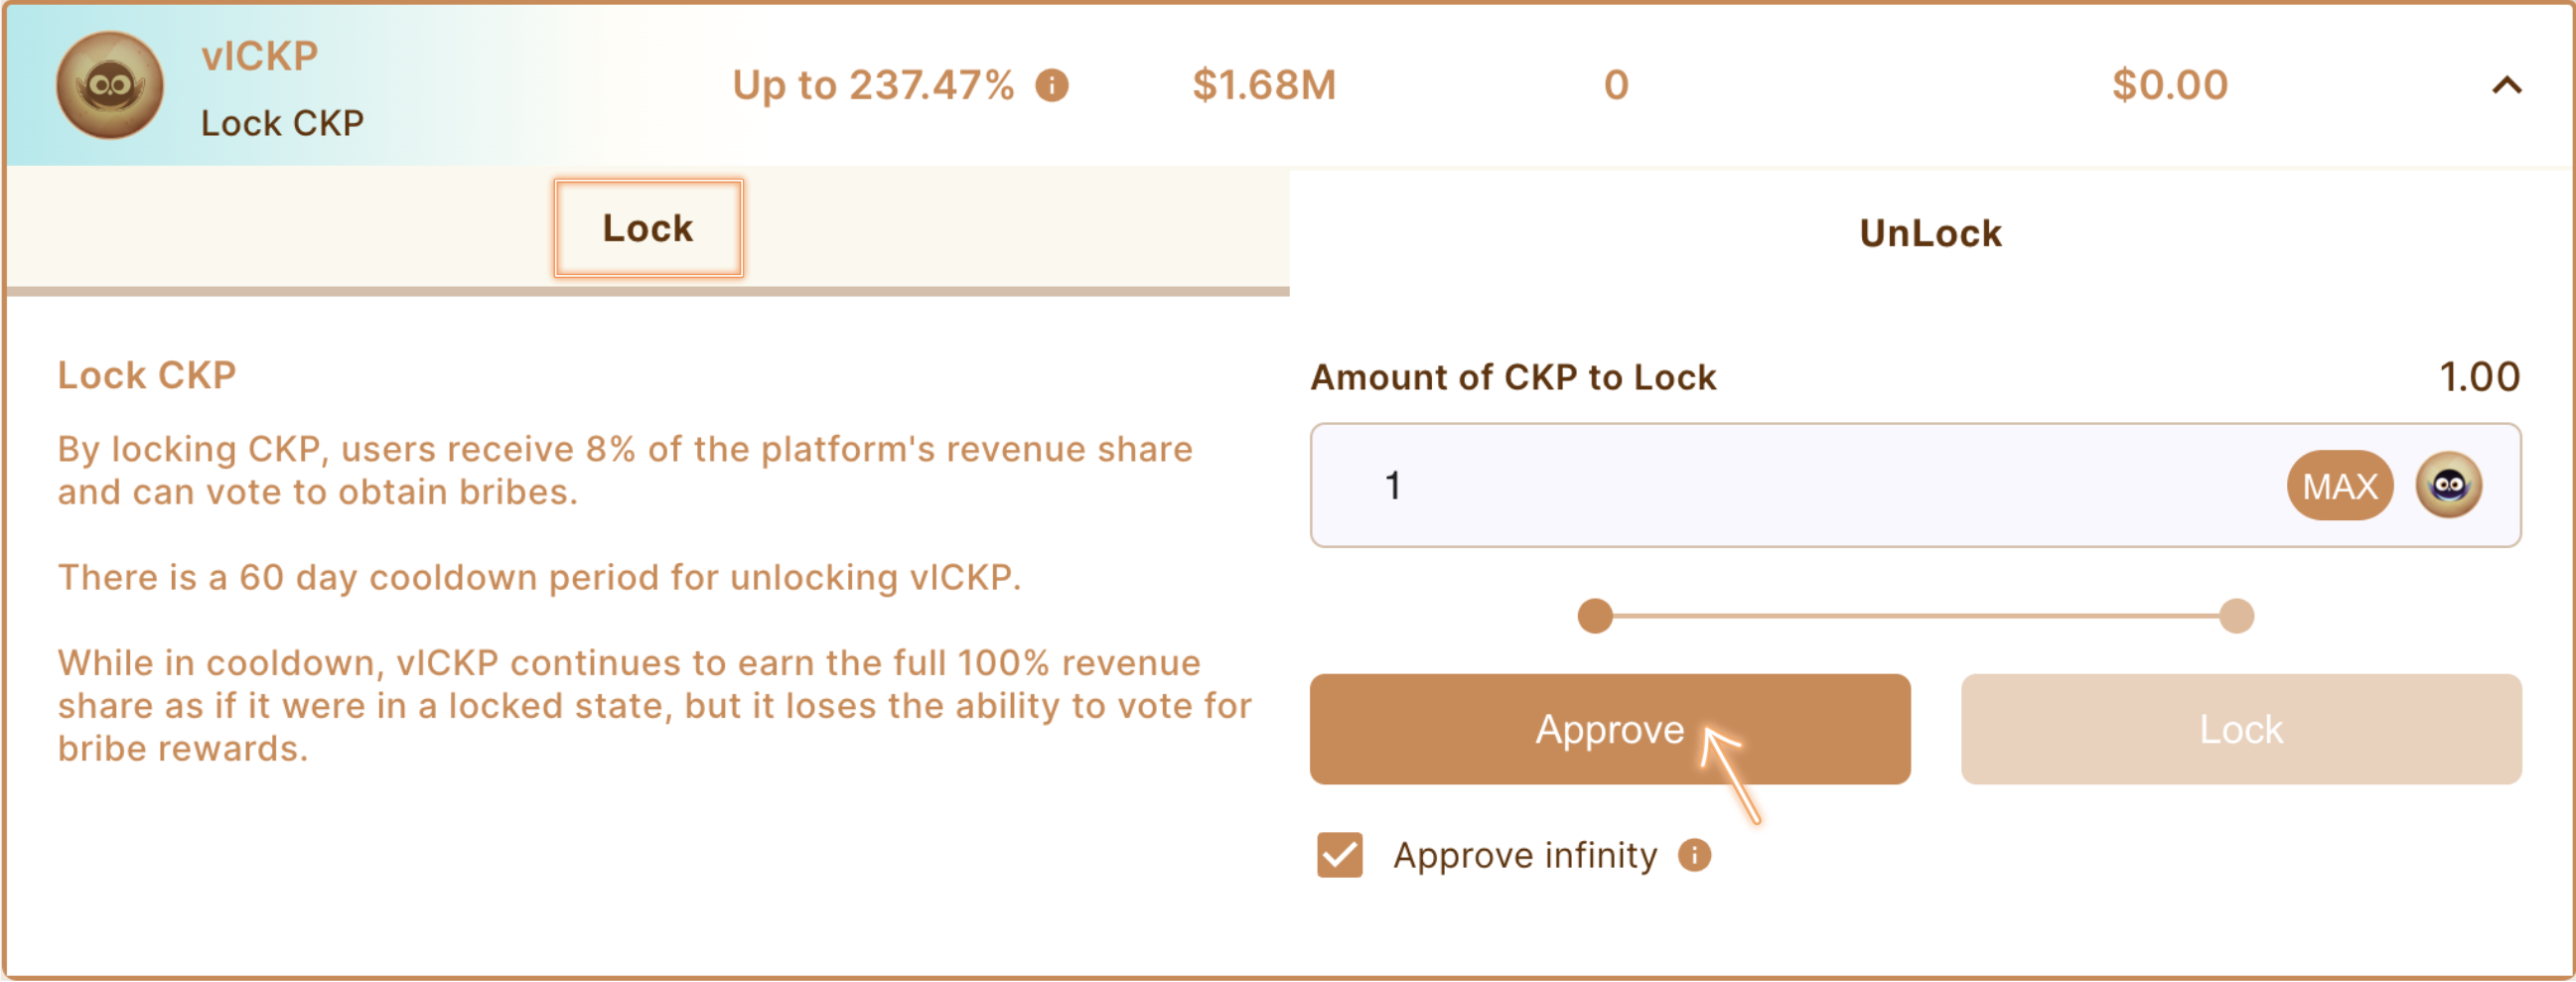Click the info icon beside 237.47% APR
Screen dimensions: 2576x982
tap(1052, 85)
